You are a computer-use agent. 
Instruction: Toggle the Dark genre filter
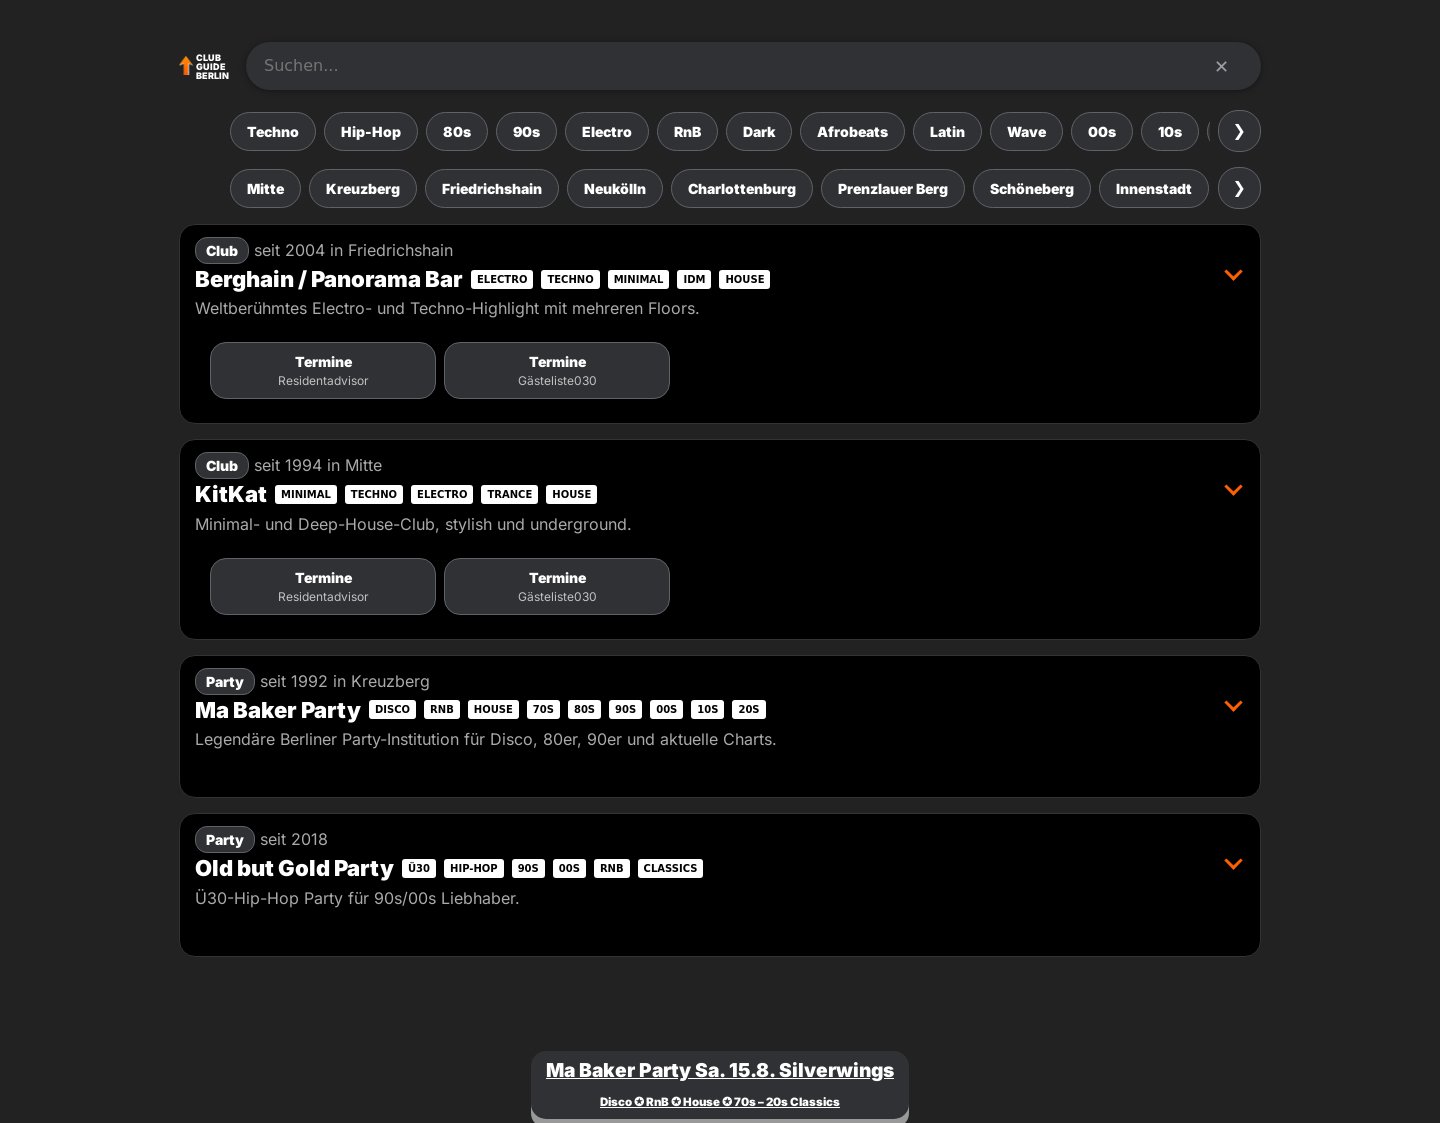pos(759,132)
